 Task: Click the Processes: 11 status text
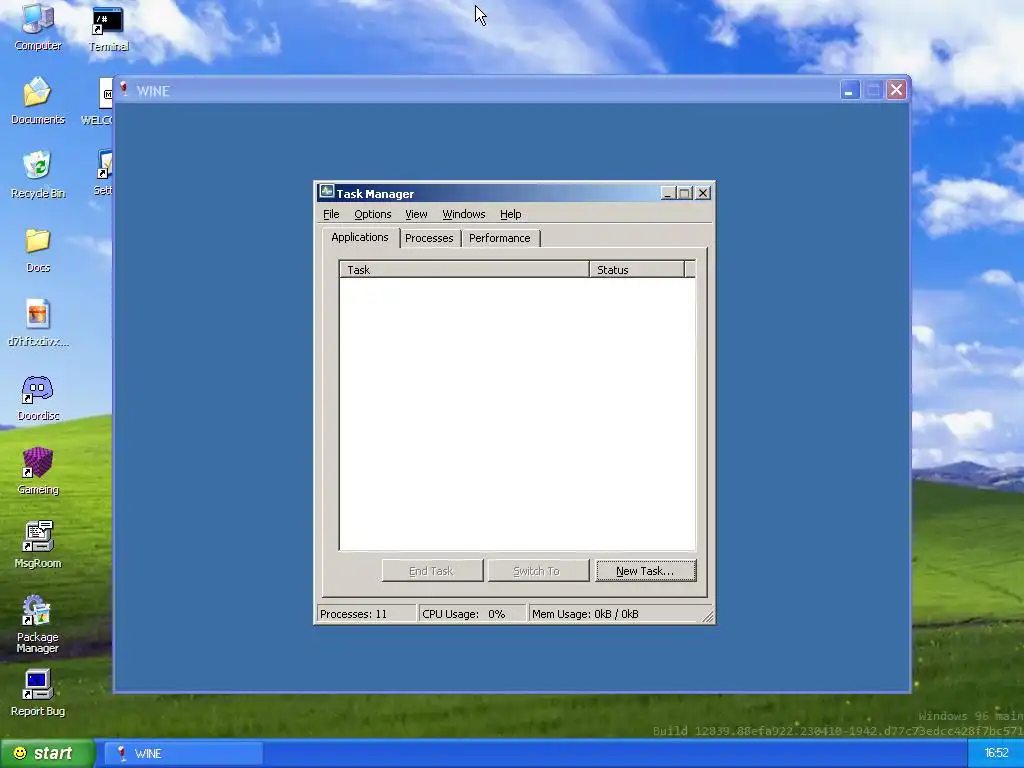pos(353,614)
